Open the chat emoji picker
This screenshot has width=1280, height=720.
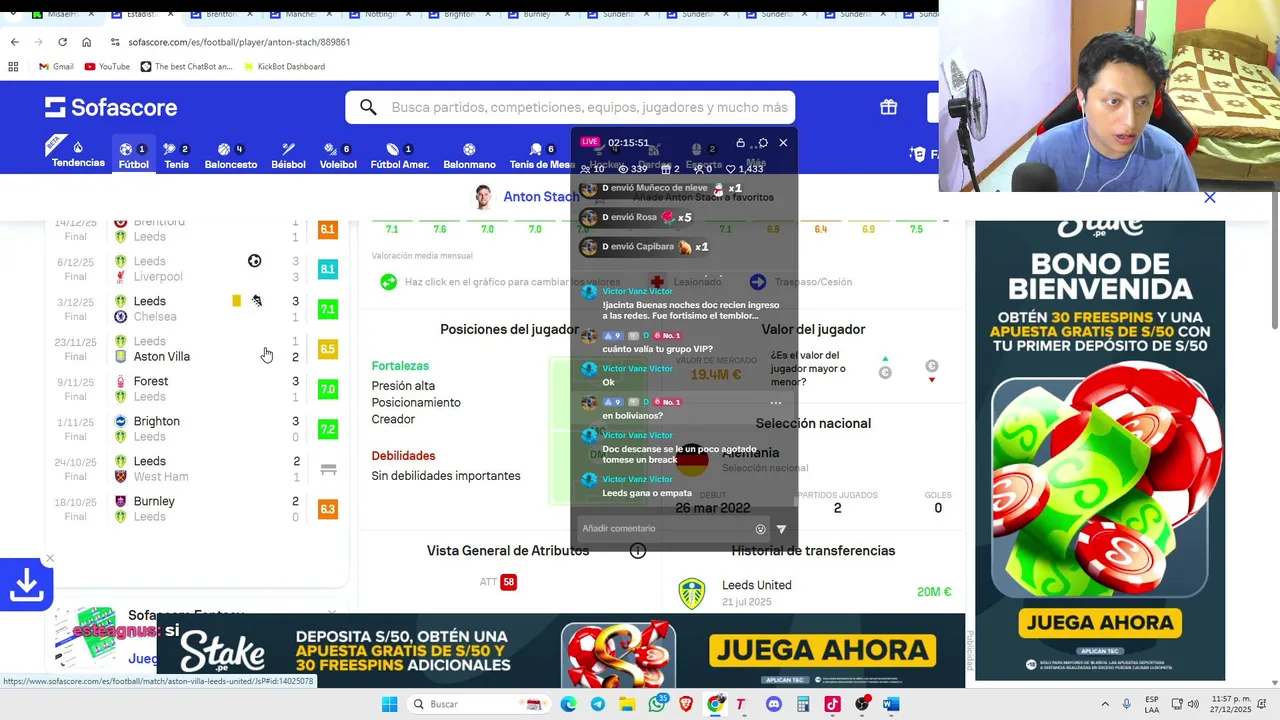761,529
